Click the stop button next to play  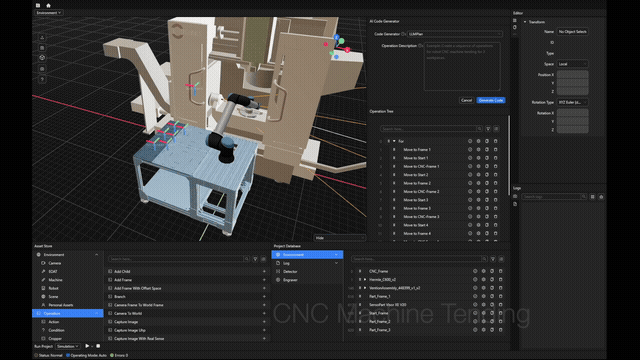point(98,346)
